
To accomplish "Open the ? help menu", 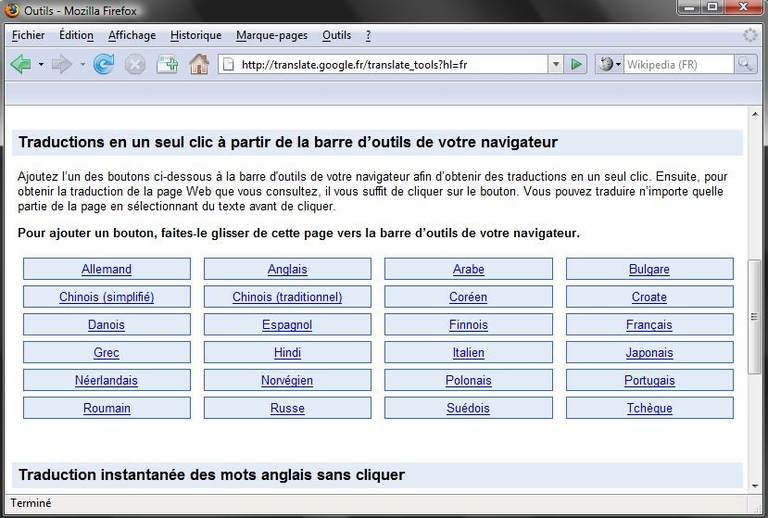I will coord(368,35).
